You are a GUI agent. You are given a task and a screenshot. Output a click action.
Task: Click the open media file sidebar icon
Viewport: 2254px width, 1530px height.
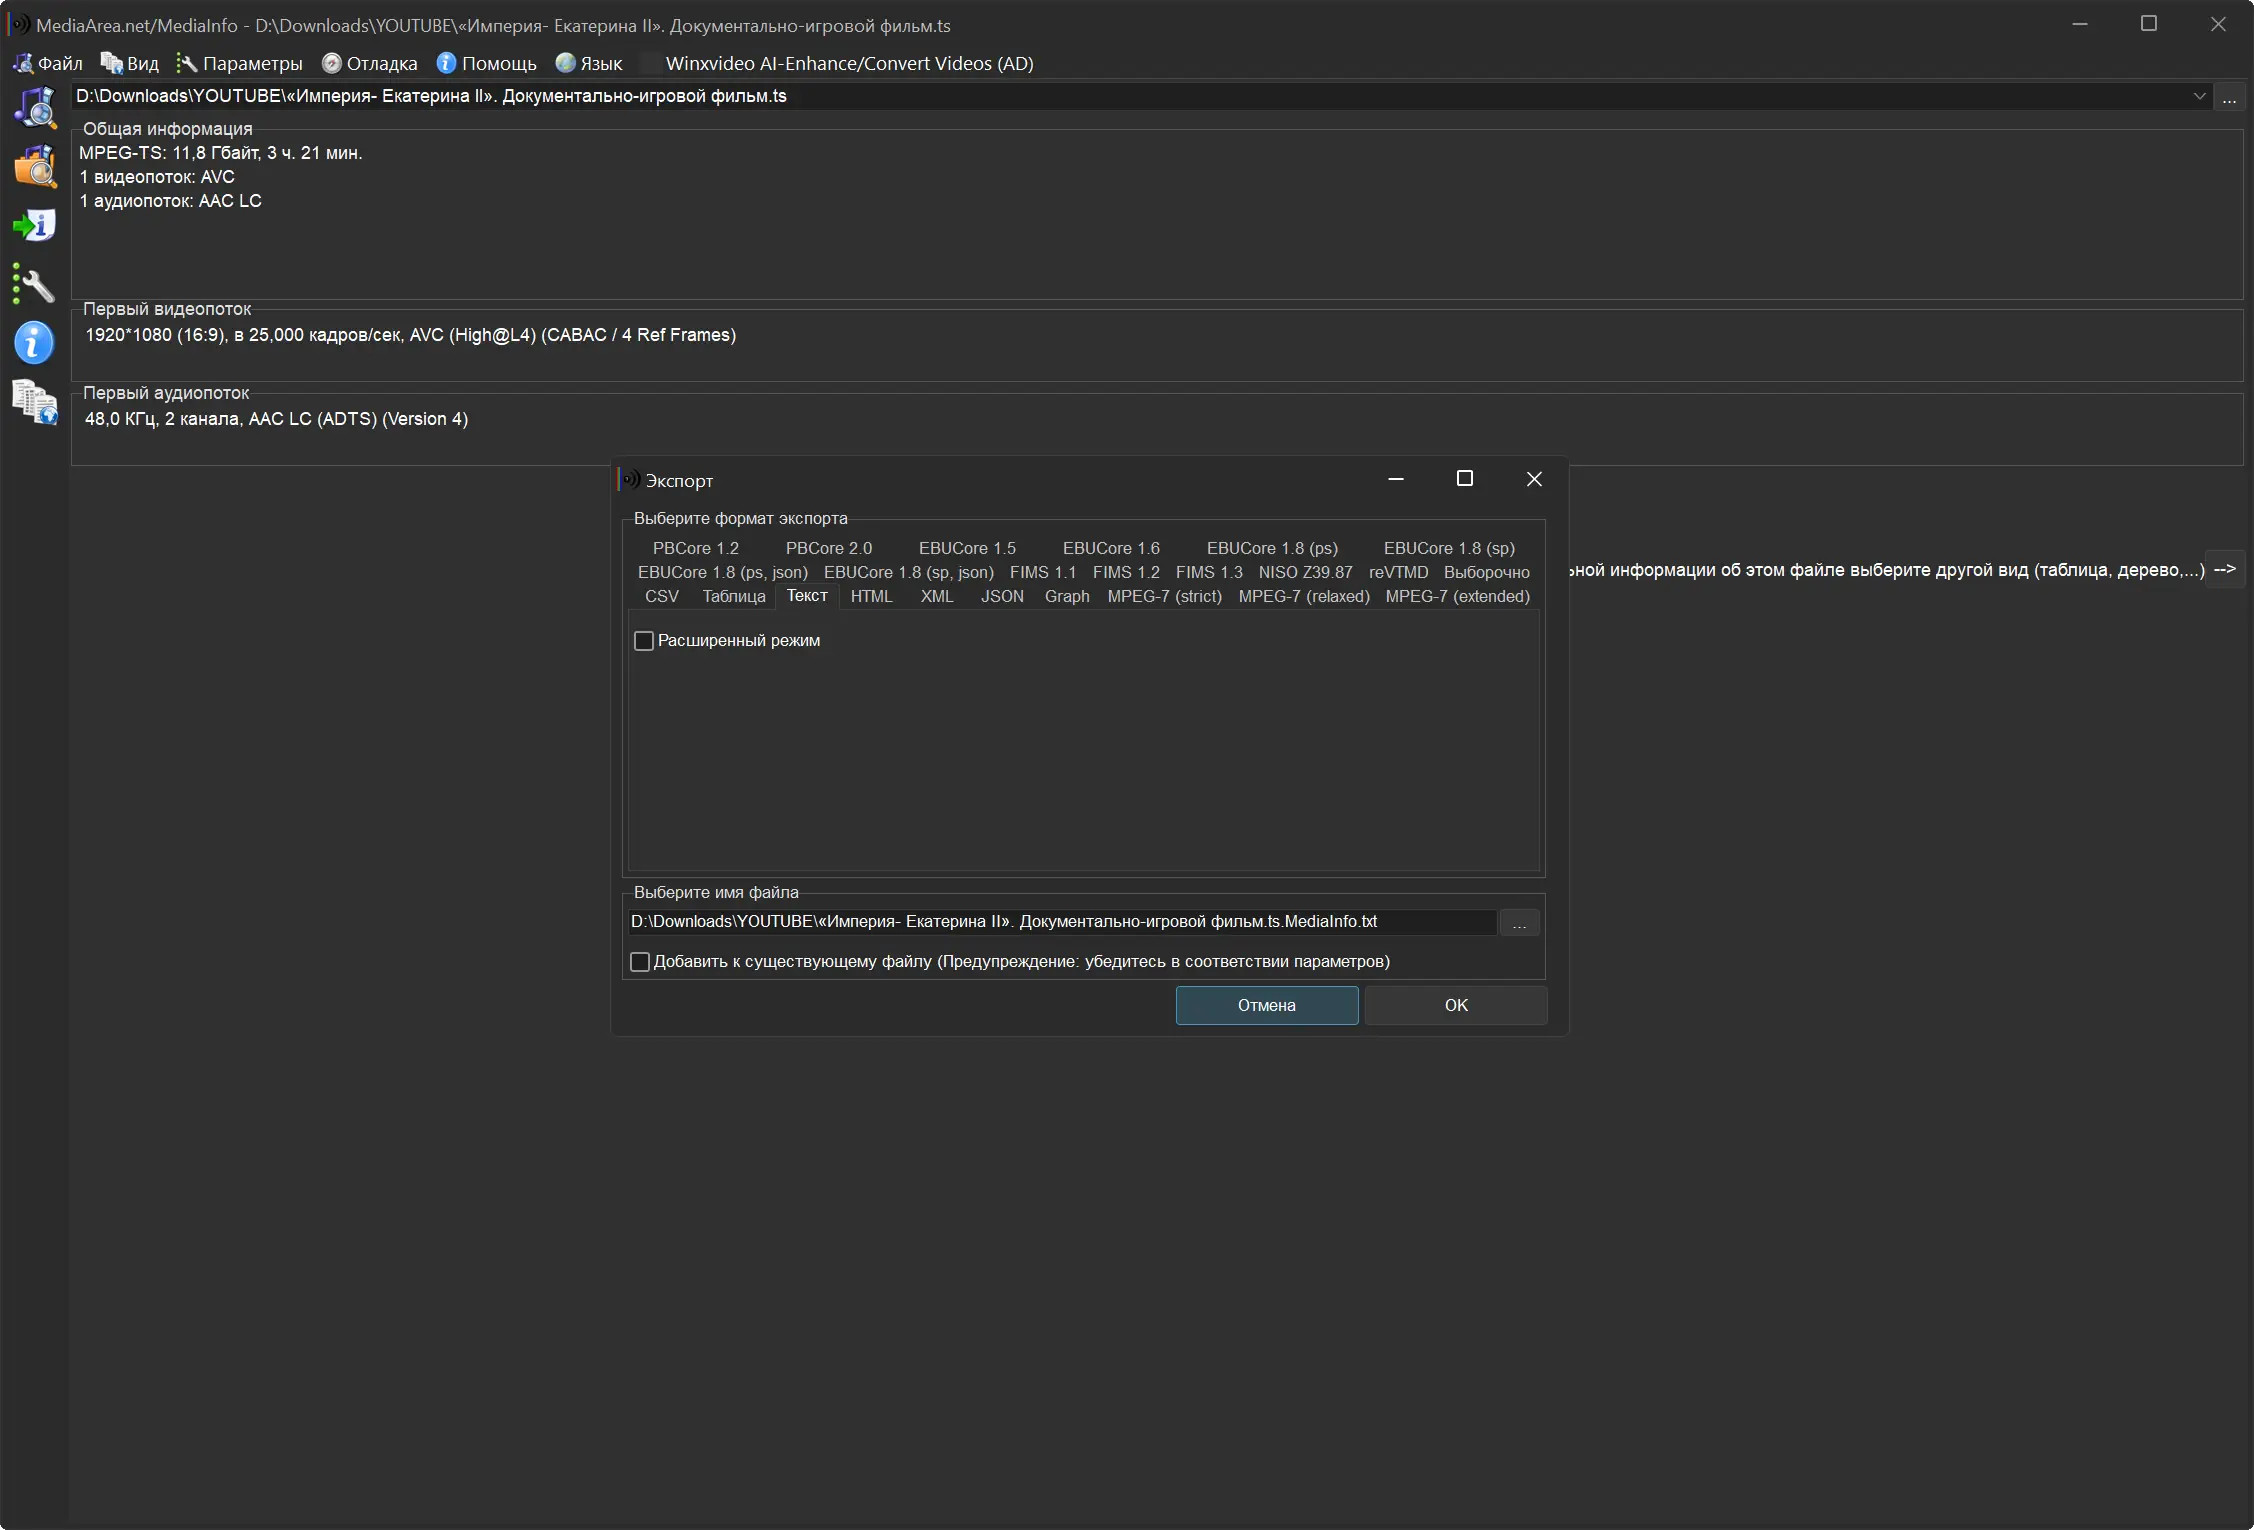pyautogui.click(x=35, y=107)
